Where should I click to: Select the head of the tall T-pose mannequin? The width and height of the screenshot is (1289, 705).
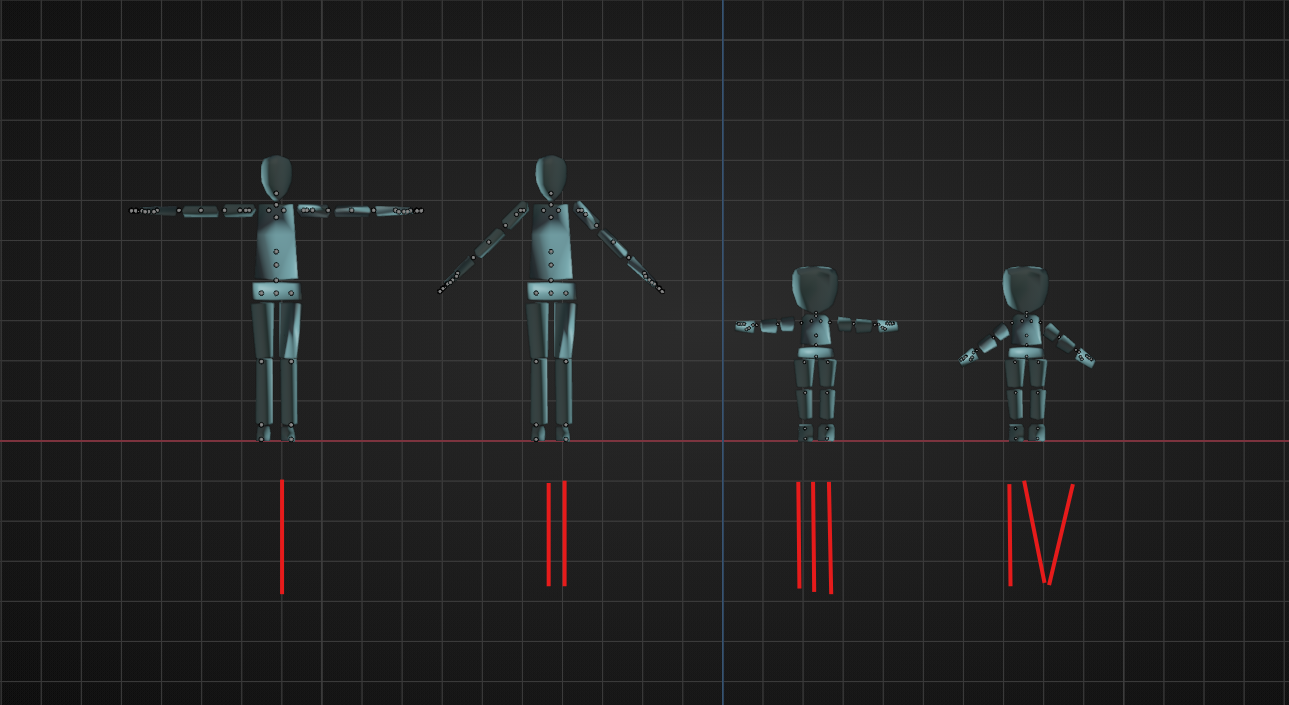(276, 176)
